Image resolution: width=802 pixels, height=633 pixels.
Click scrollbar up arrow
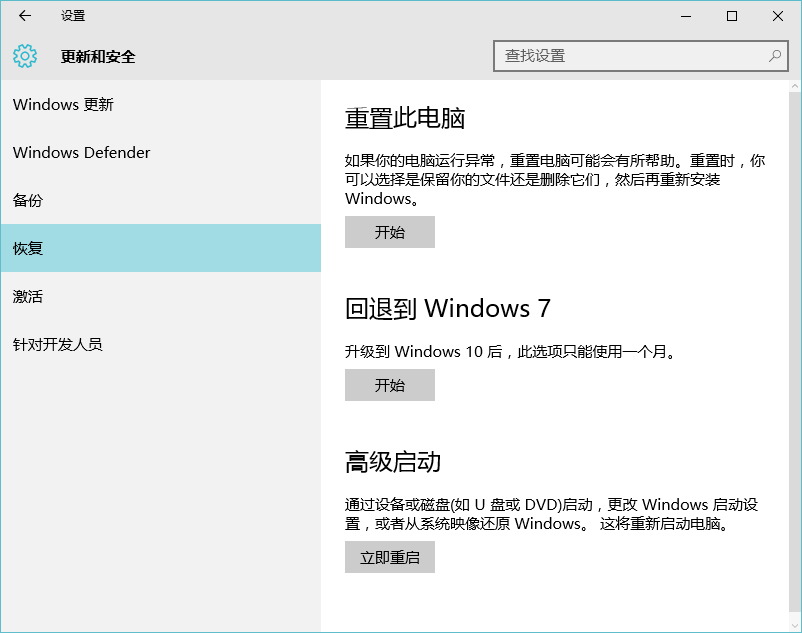pyautogui.click(x=795, y=86)
